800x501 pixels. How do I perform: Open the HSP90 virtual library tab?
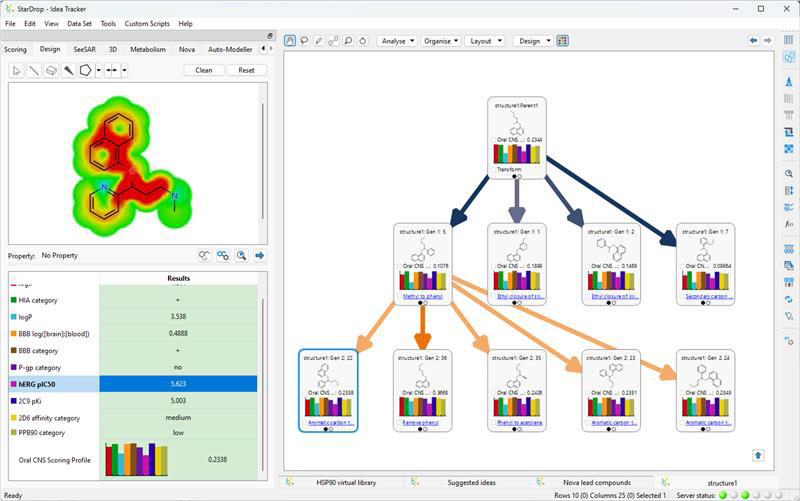tap(347, 482)
